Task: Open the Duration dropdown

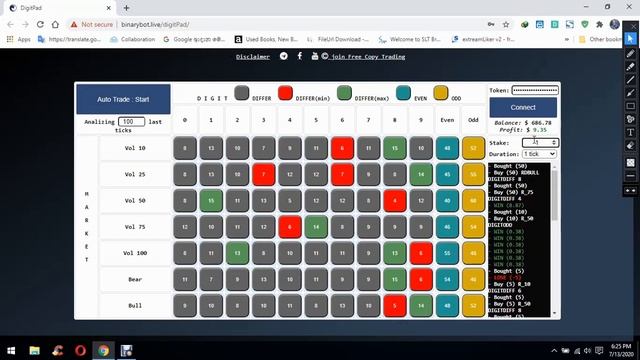Action: (539, 154)
